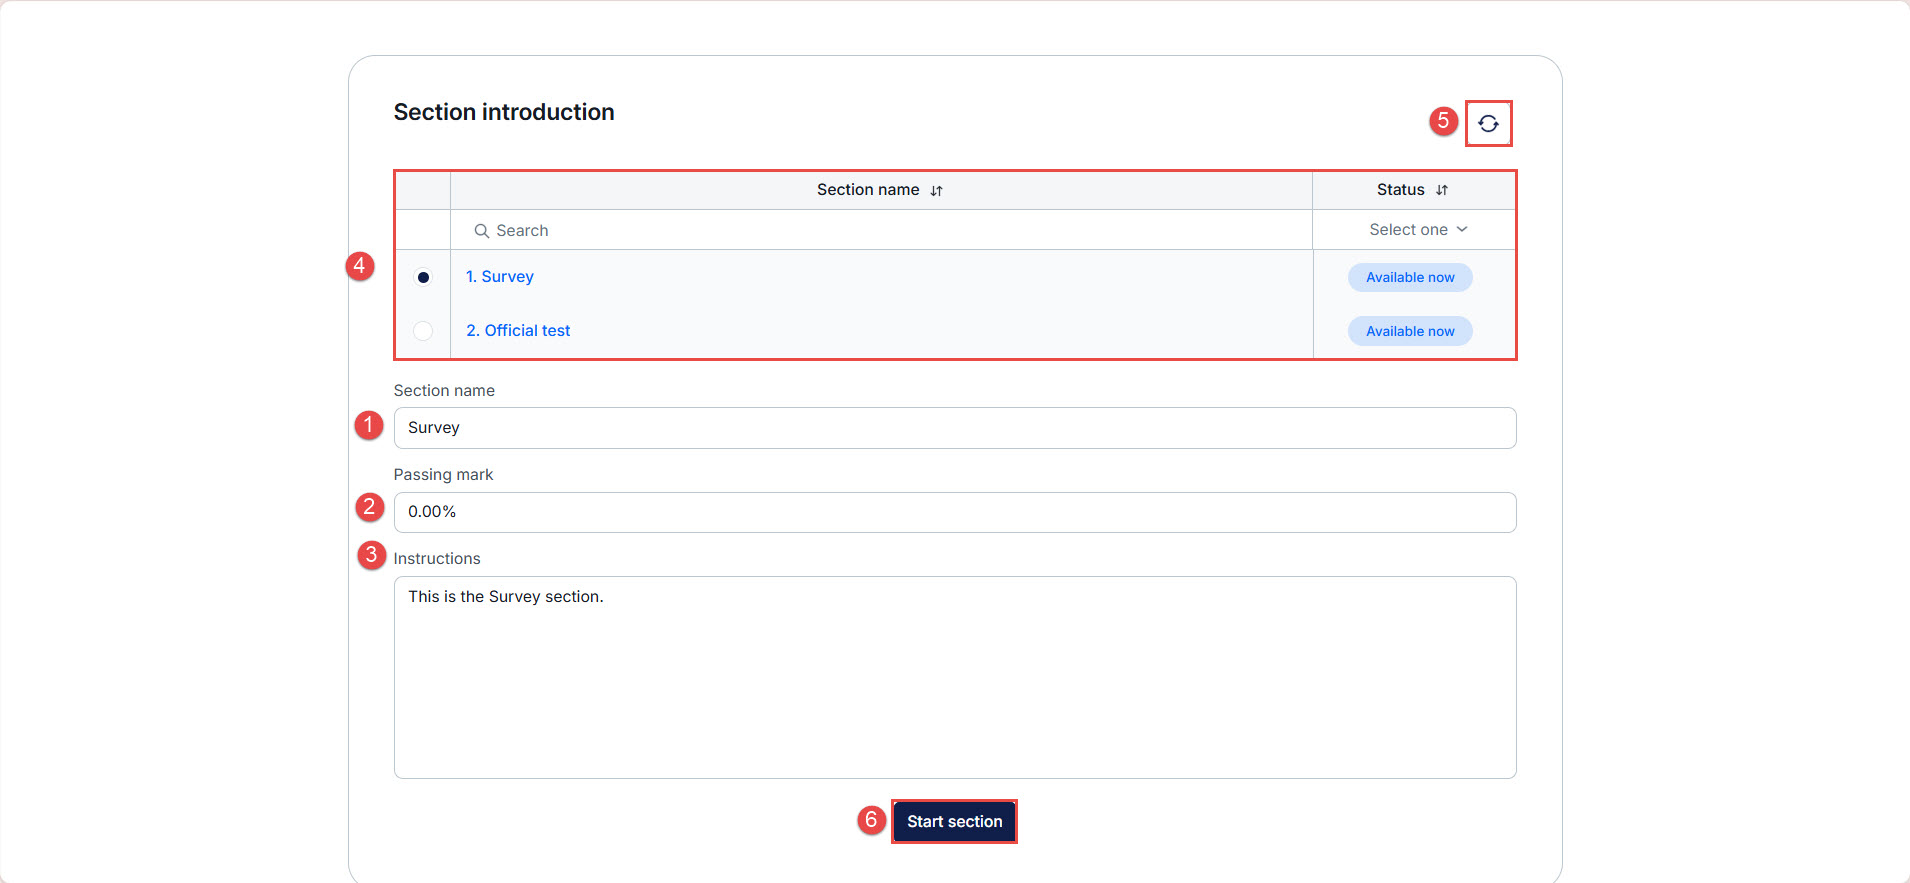Click the sort arrows next to Status
1910x883 pixels.
(x=1441, y=190)
